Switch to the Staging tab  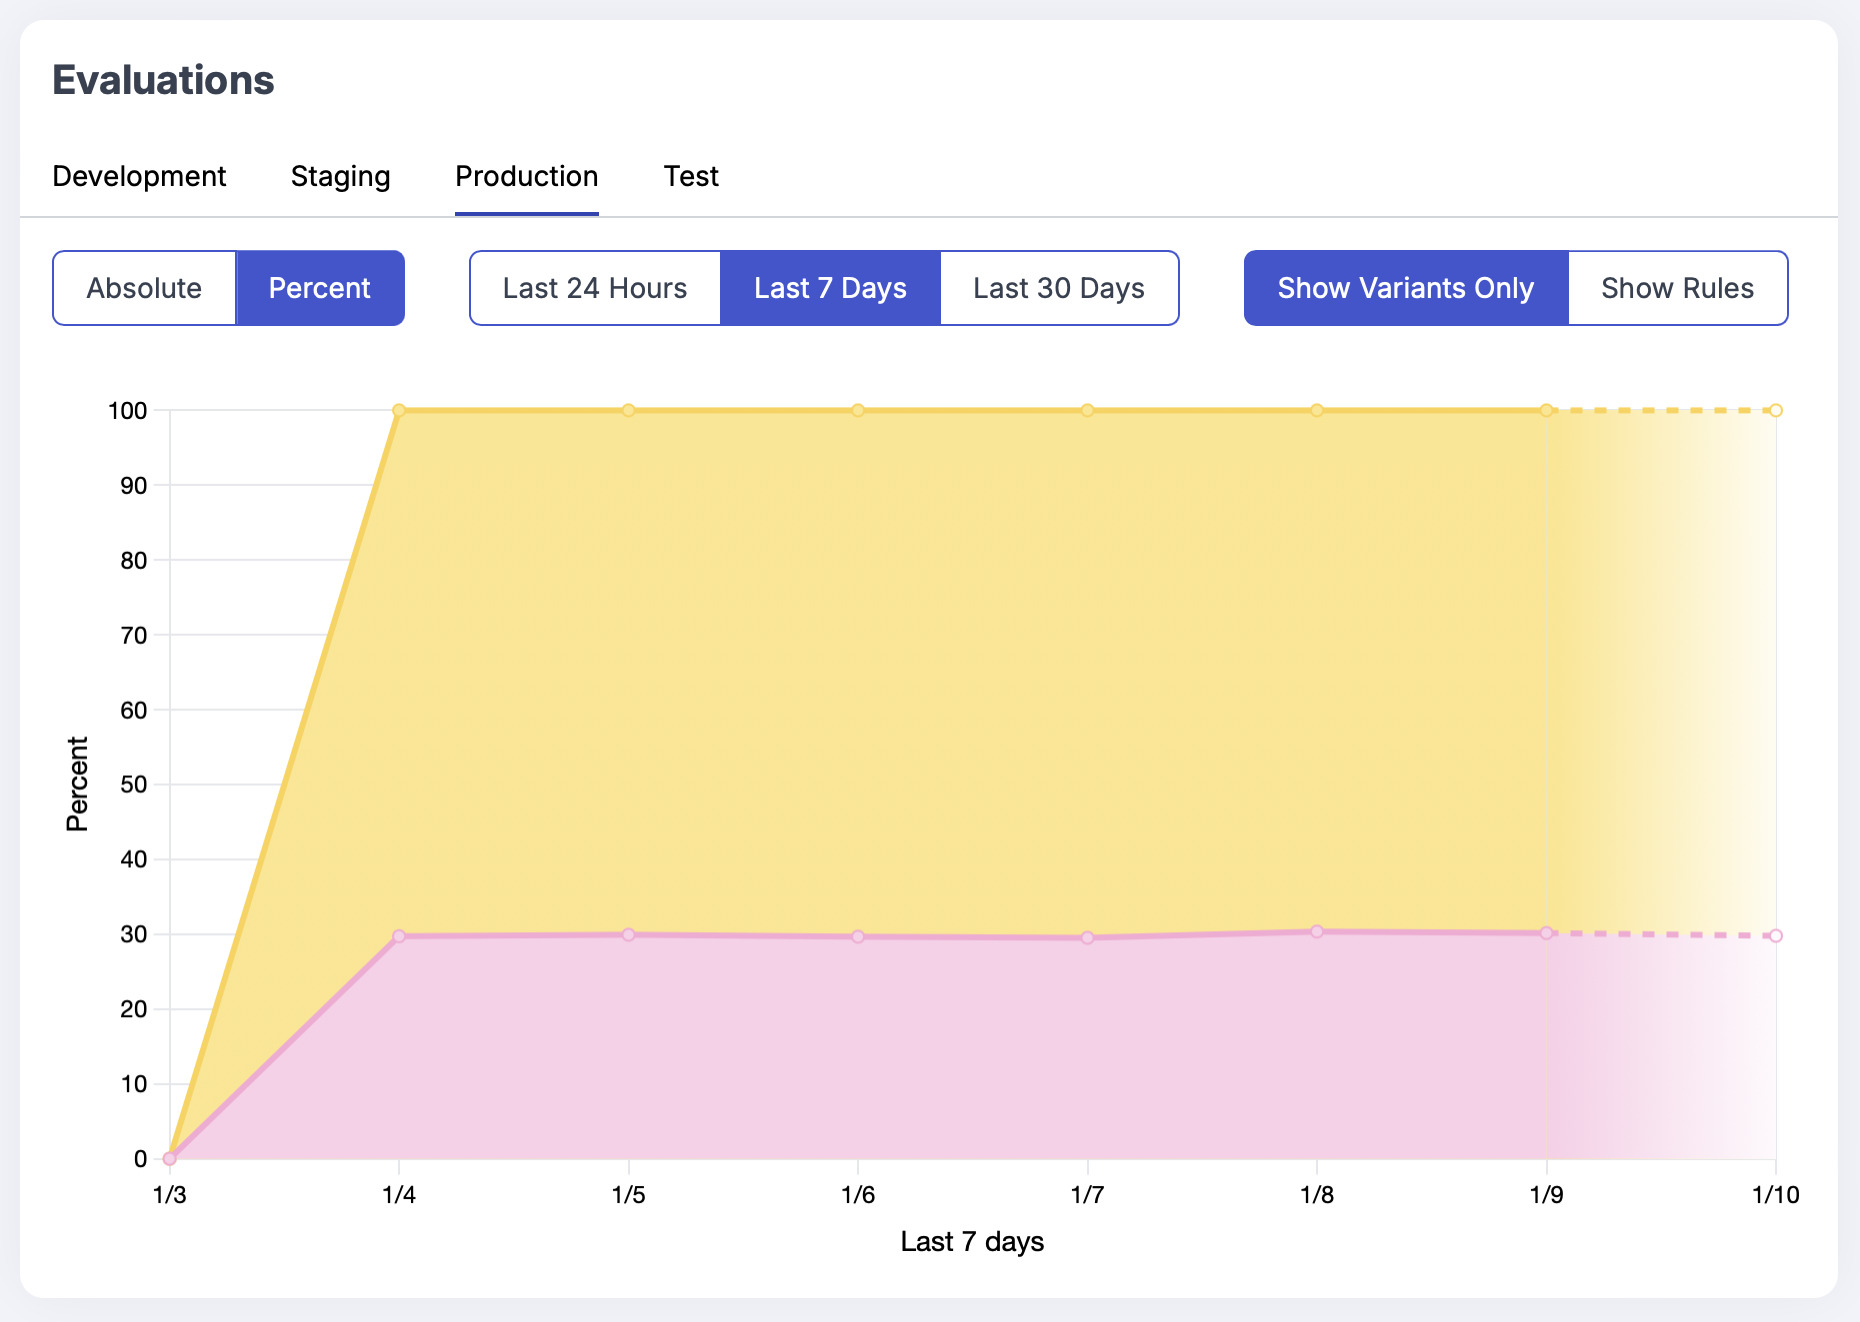tap(340, 176)
